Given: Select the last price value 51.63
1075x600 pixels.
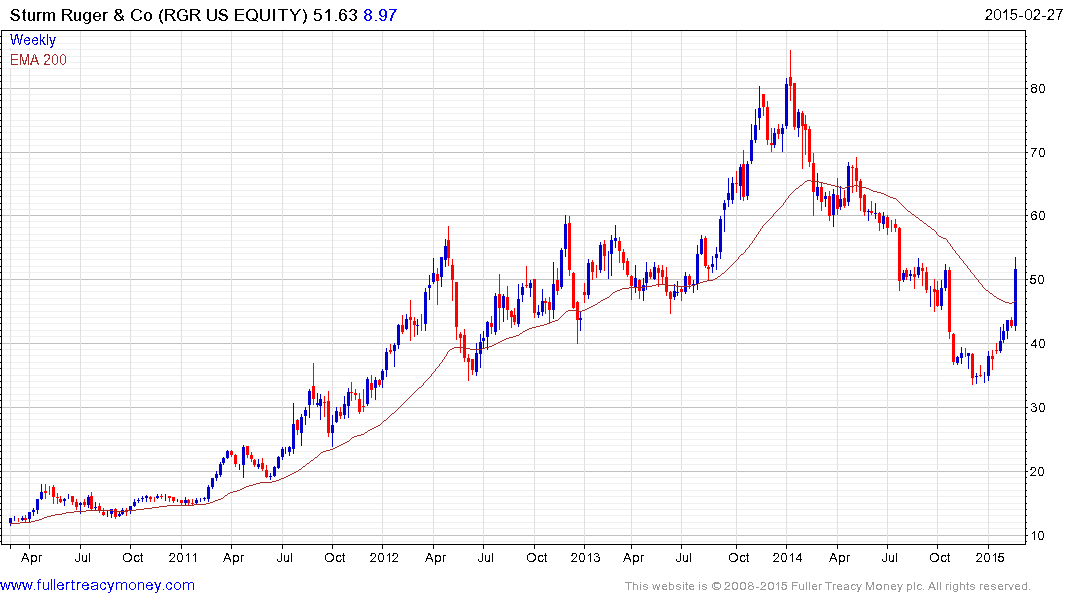Looking at the screenshot, I should point(335,15).
